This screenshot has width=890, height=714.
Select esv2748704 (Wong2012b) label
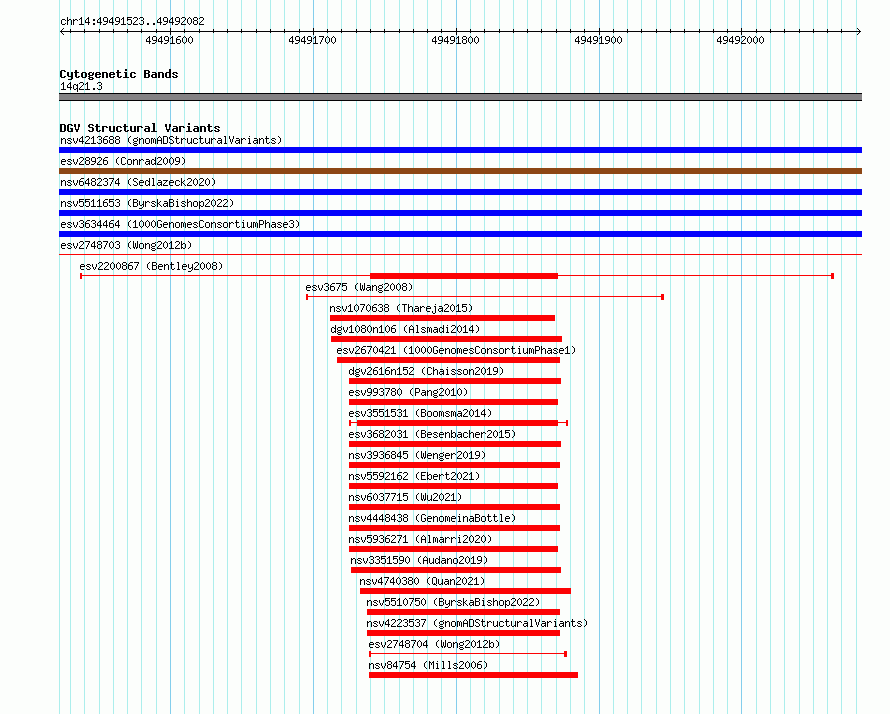point(434,644)
